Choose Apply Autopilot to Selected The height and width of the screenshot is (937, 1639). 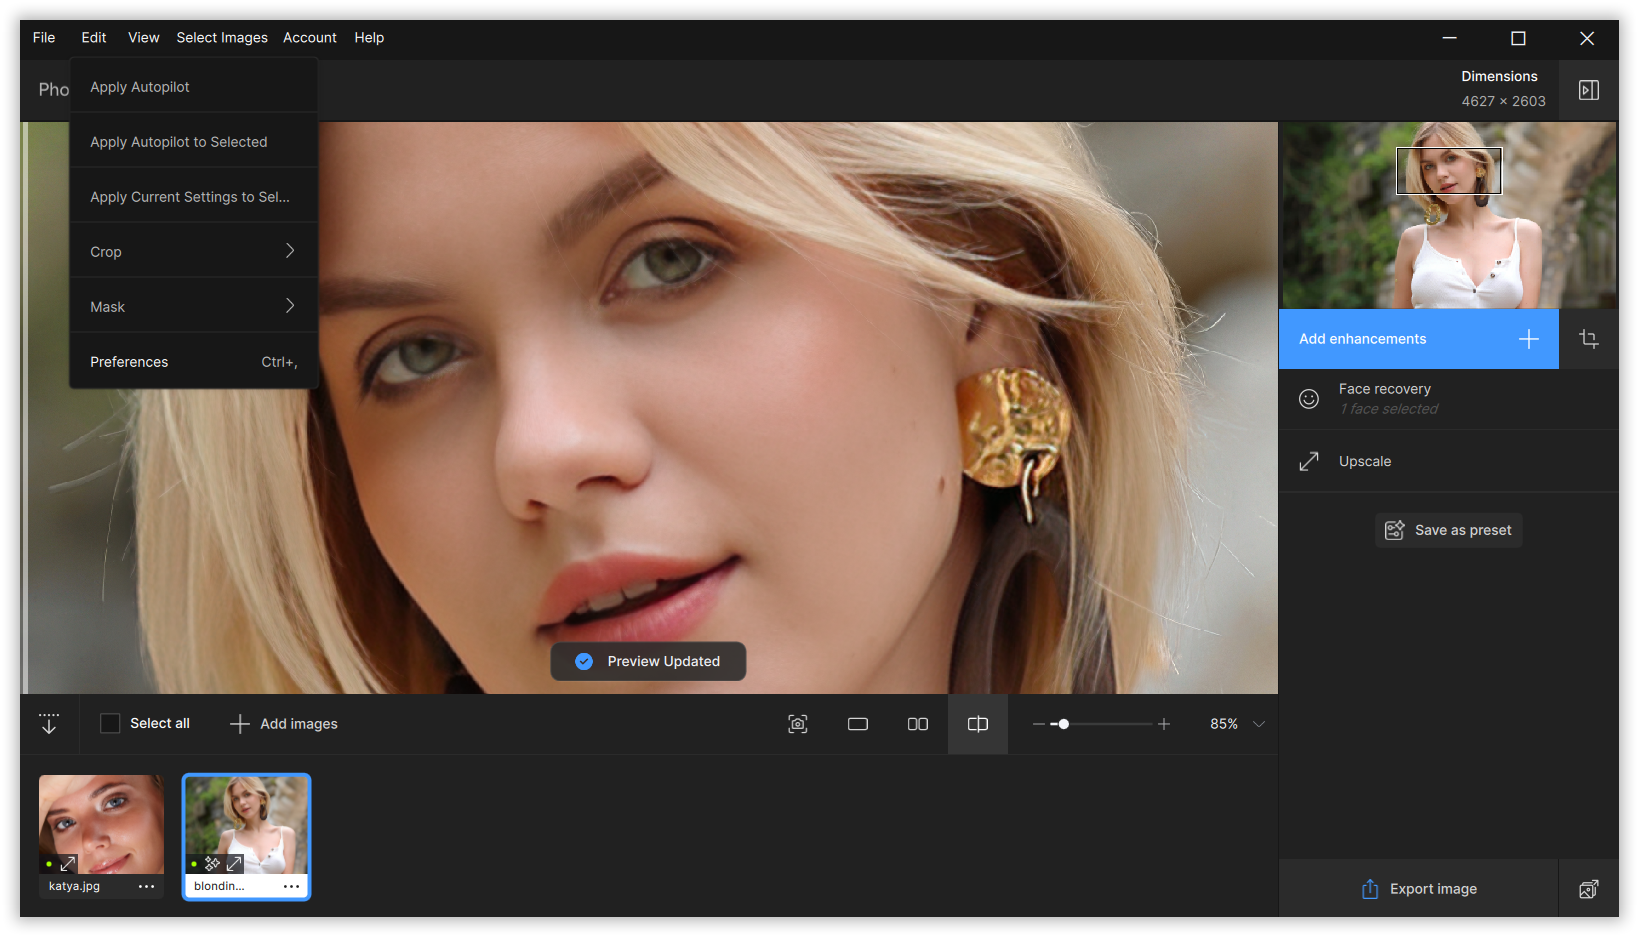179,142
